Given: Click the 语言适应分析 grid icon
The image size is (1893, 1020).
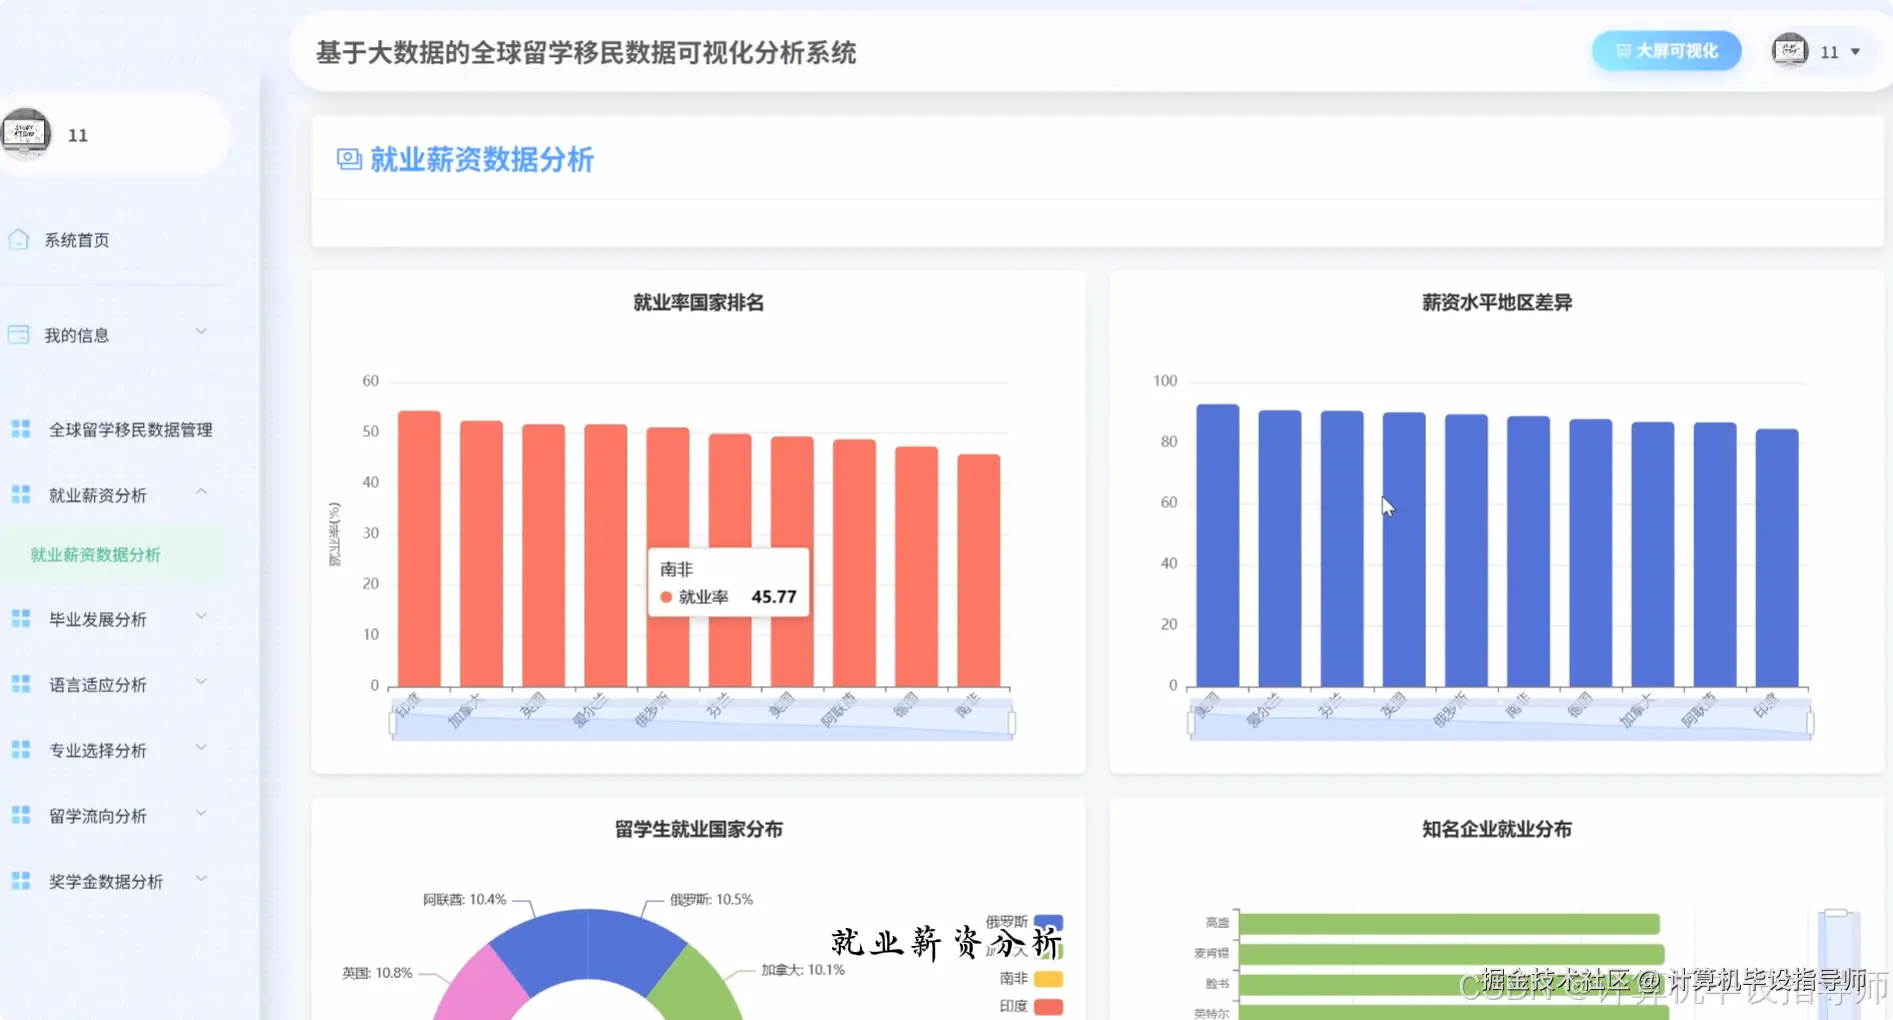Looking at the screenshot, I should 21,684.
